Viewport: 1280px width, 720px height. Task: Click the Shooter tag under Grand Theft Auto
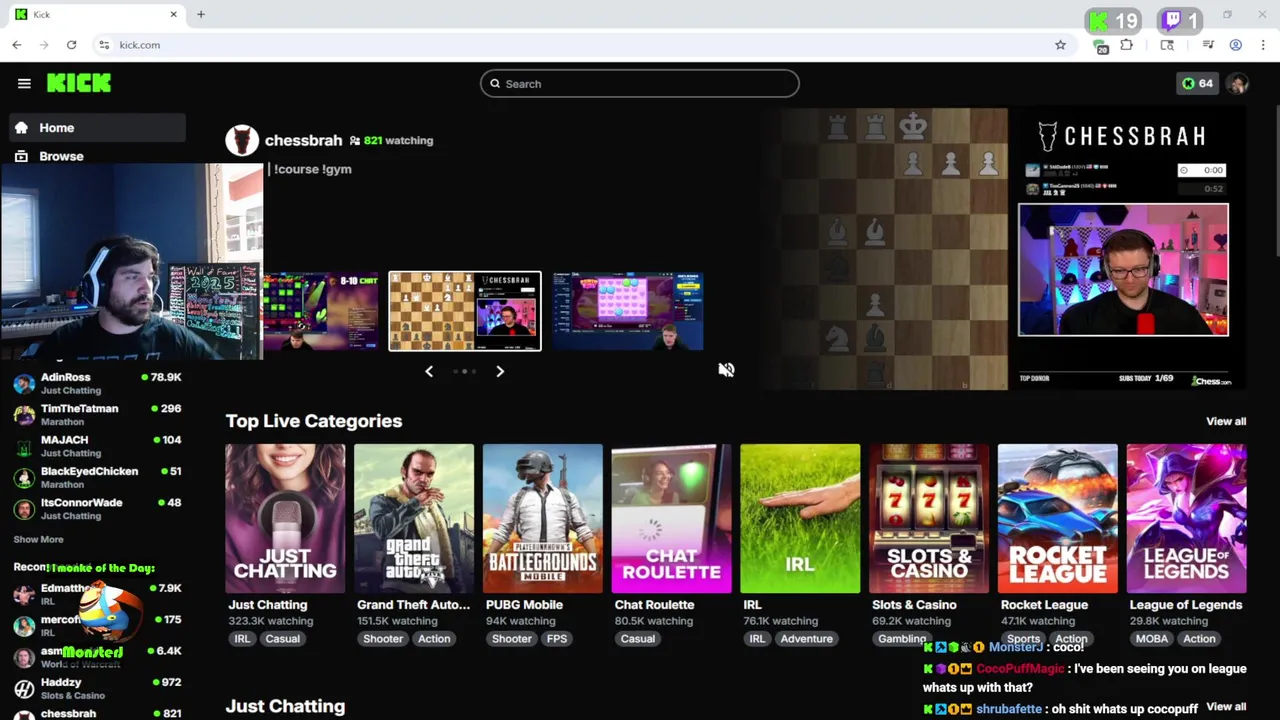point(383,639)
